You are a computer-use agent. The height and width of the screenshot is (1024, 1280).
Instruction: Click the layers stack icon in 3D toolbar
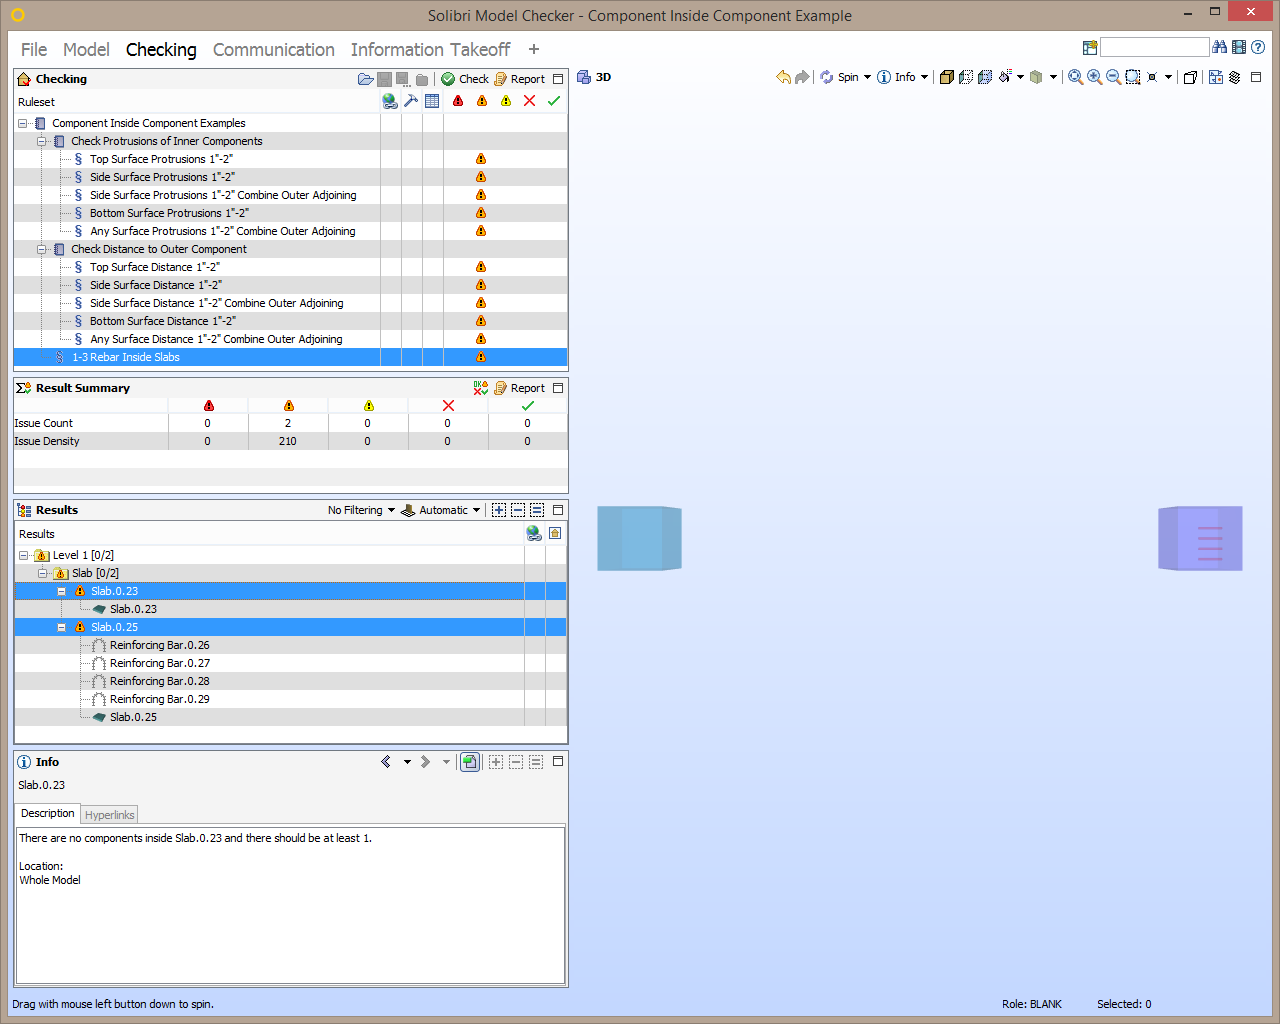[x=1235, y=77]
